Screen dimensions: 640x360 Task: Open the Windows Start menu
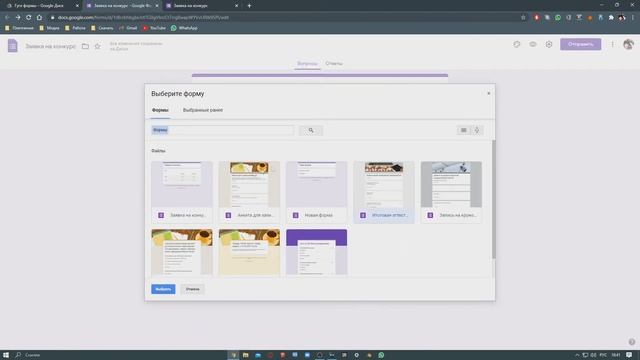pos(6,355)
